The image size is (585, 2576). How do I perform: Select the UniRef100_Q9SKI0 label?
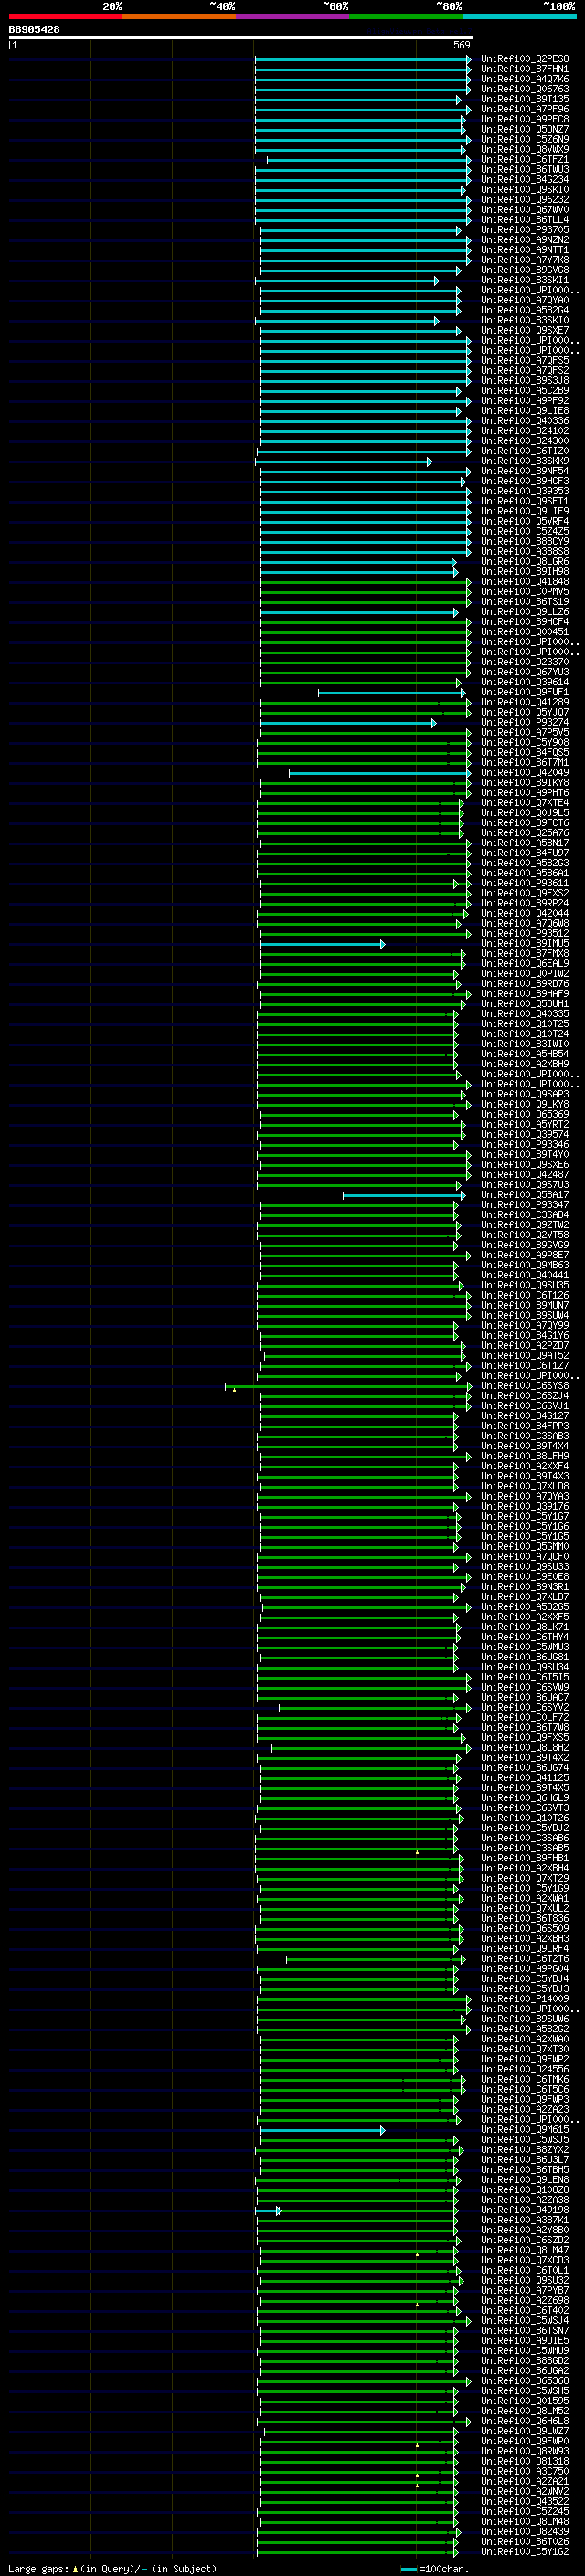pos(525,189)
